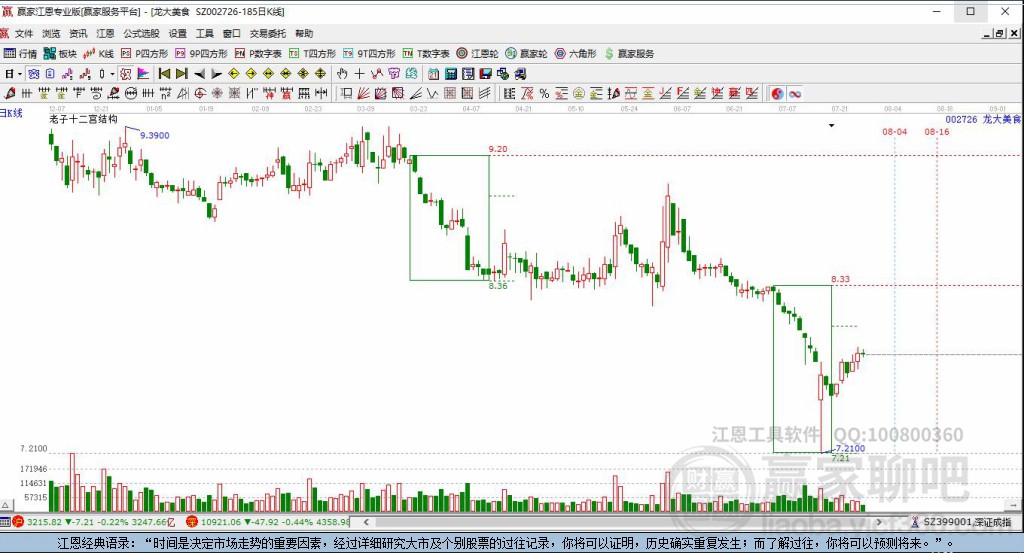Image resolution: width=1024 pixels, height=553 pixels.
Task: Click the save diskette icon
Action: [485, 74]
